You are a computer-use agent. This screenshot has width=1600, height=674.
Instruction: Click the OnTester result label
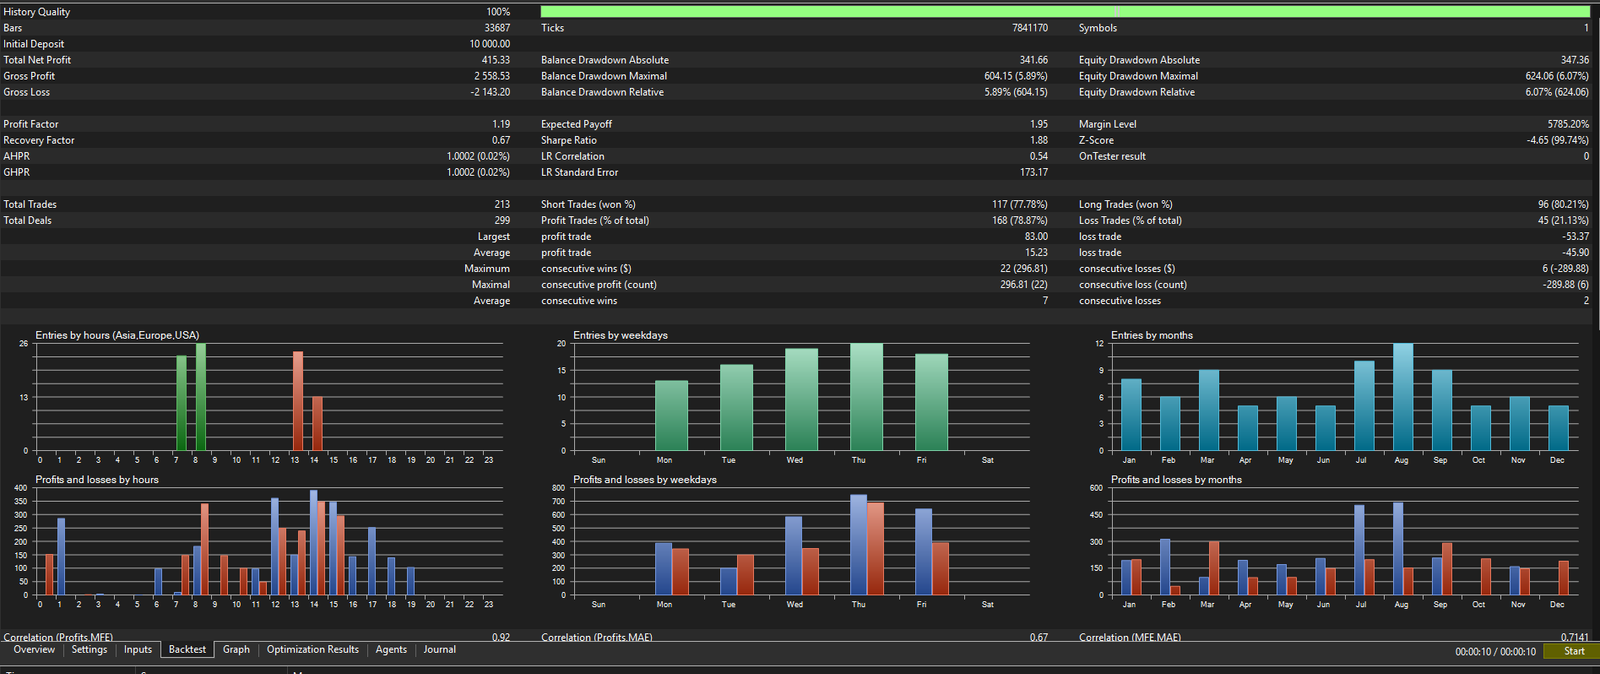coord(1112,156)
